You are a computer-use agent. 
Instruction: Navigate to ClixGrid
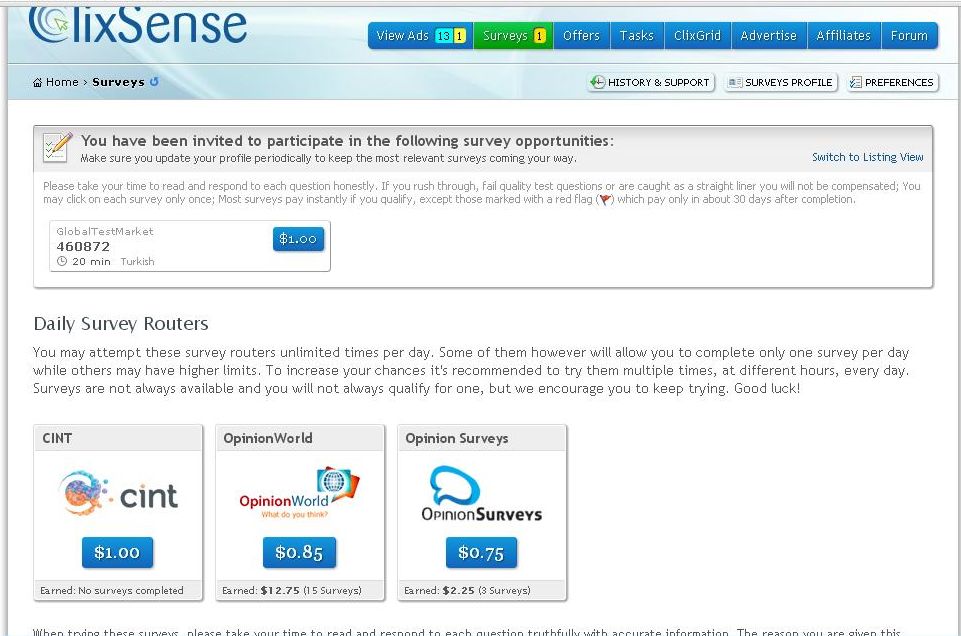click(x=697, y=35)
